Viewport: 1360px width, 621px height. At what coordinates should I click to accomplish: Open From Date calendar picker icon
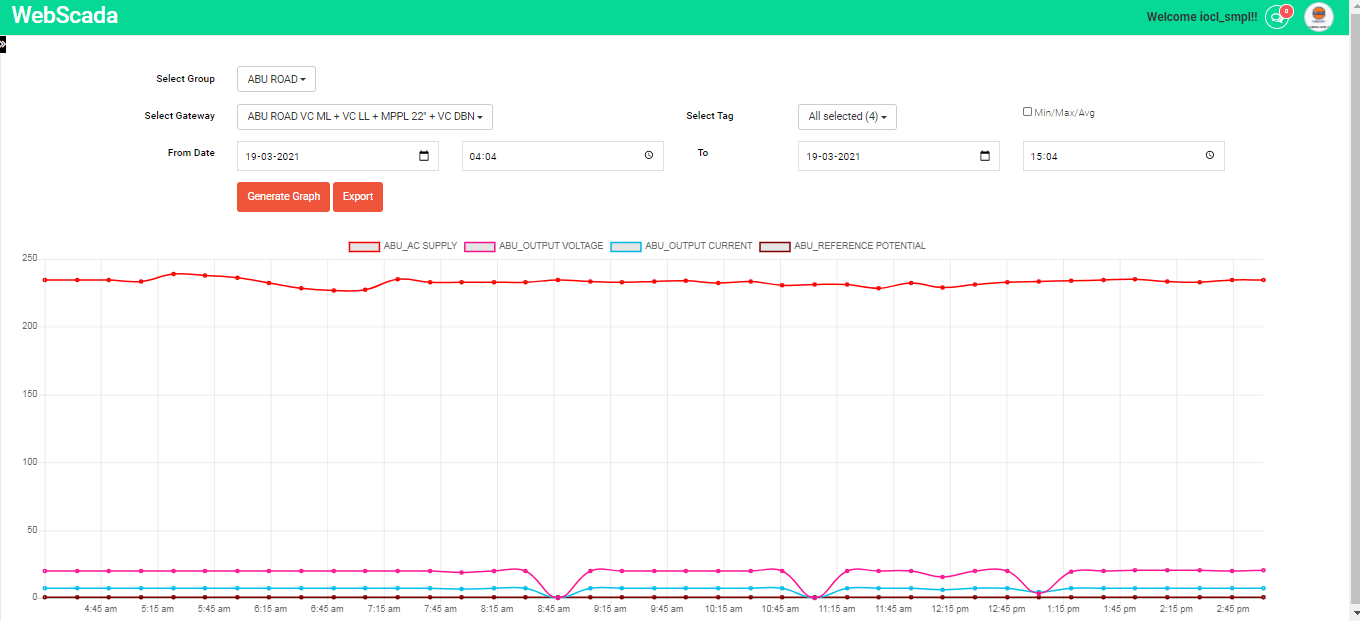[x=424, y=156]
